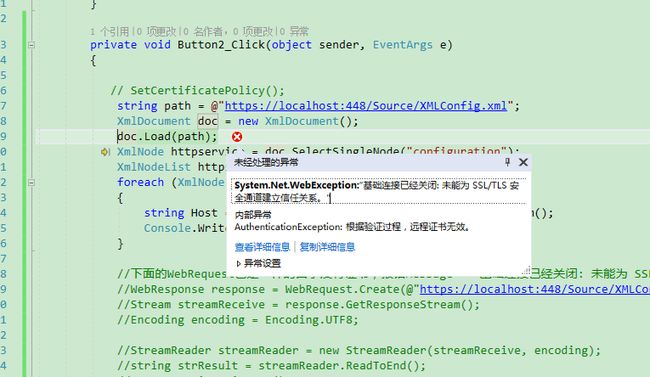Screen dimensions: 650x377
Task: Open the commented WebRequest.Create localhost URL
Action: 535,289
